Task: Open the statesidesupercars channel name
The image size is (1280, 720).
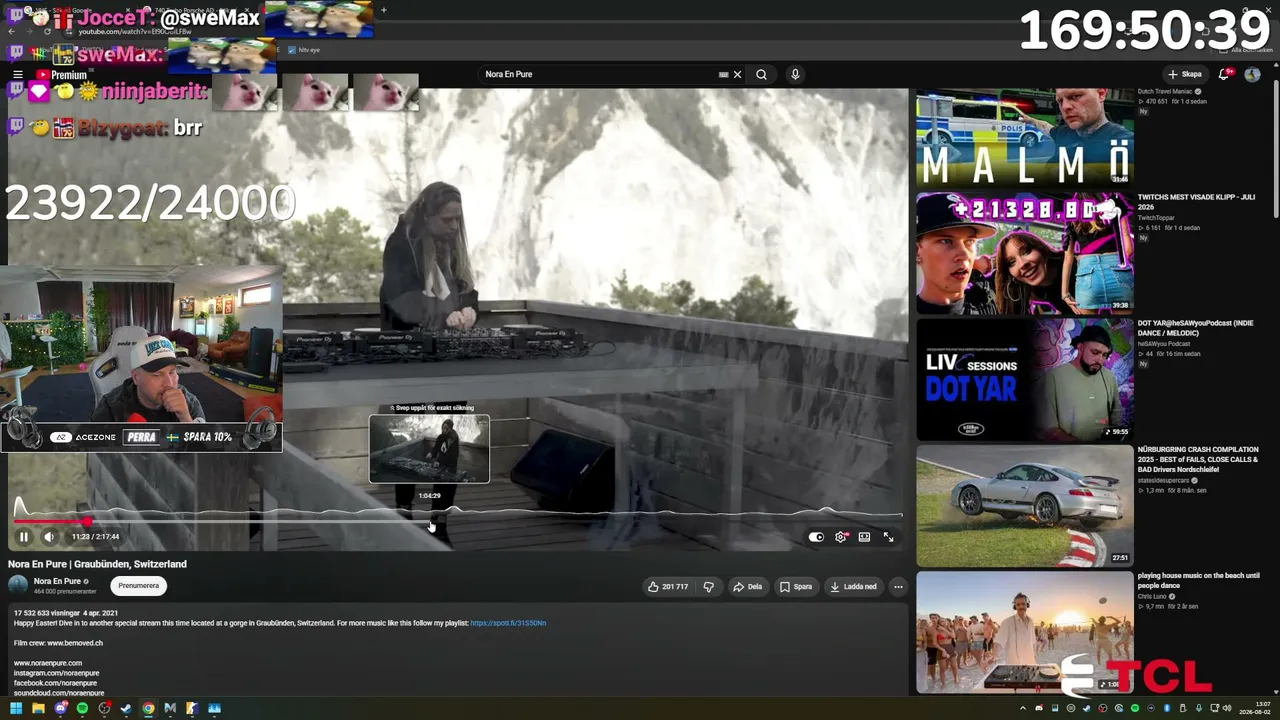Action: [1164, 480]
